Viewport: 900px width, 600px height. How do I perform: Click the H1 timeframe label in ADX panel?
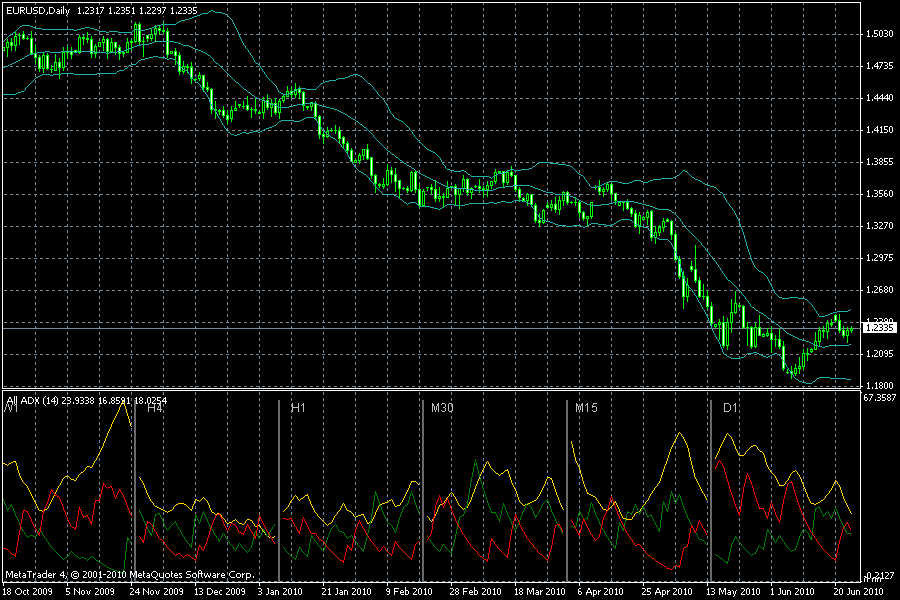[x=298, y=408]
